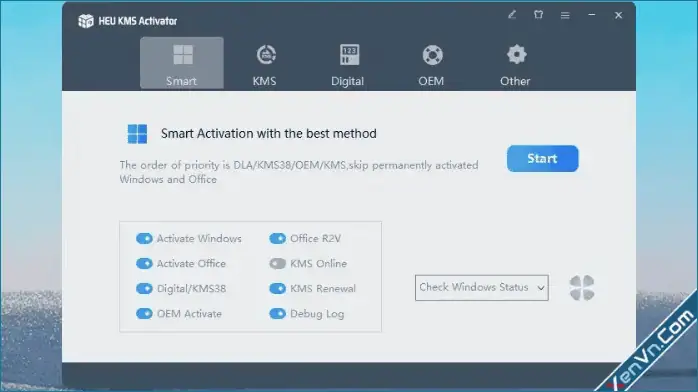
Task: Click the HEU KMS Activator cube logo
Action: (x=85, y=21)
